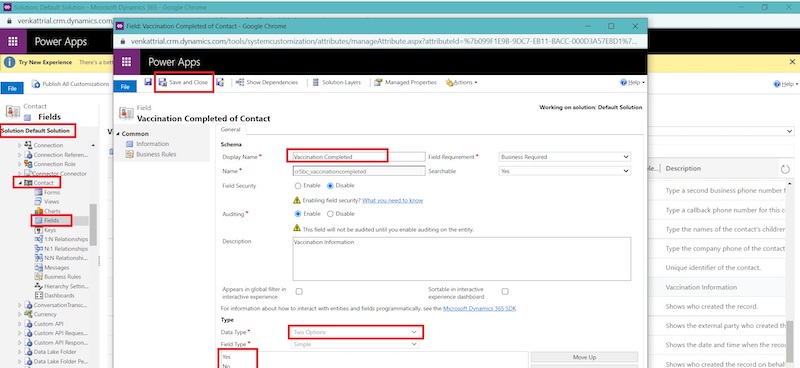Open Help menu in the field window
The image size is (800, 368).
(632, 82)
